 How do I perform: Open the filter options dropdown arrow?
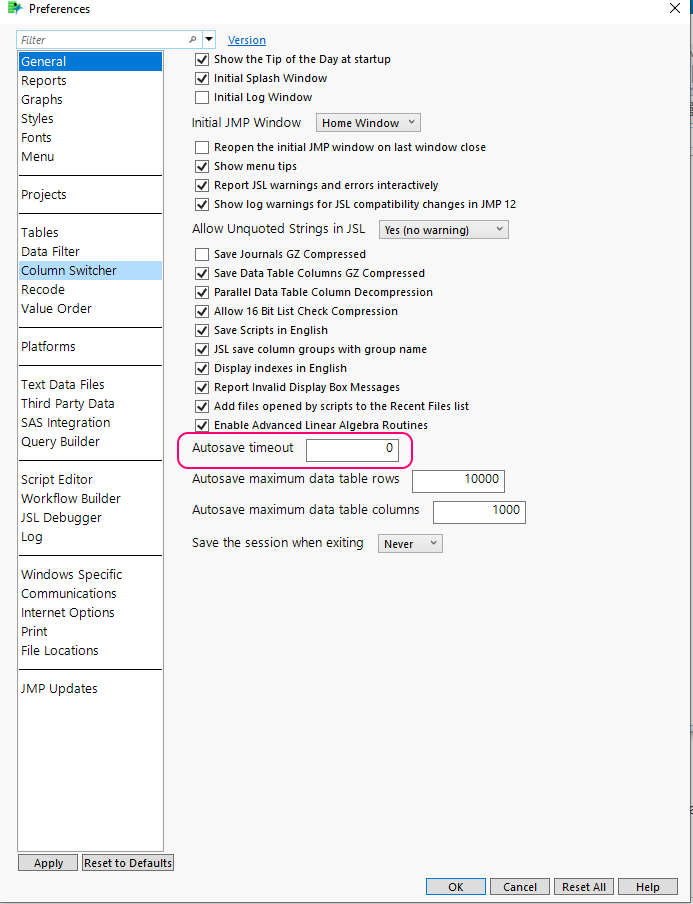click(x=209, y=40)
